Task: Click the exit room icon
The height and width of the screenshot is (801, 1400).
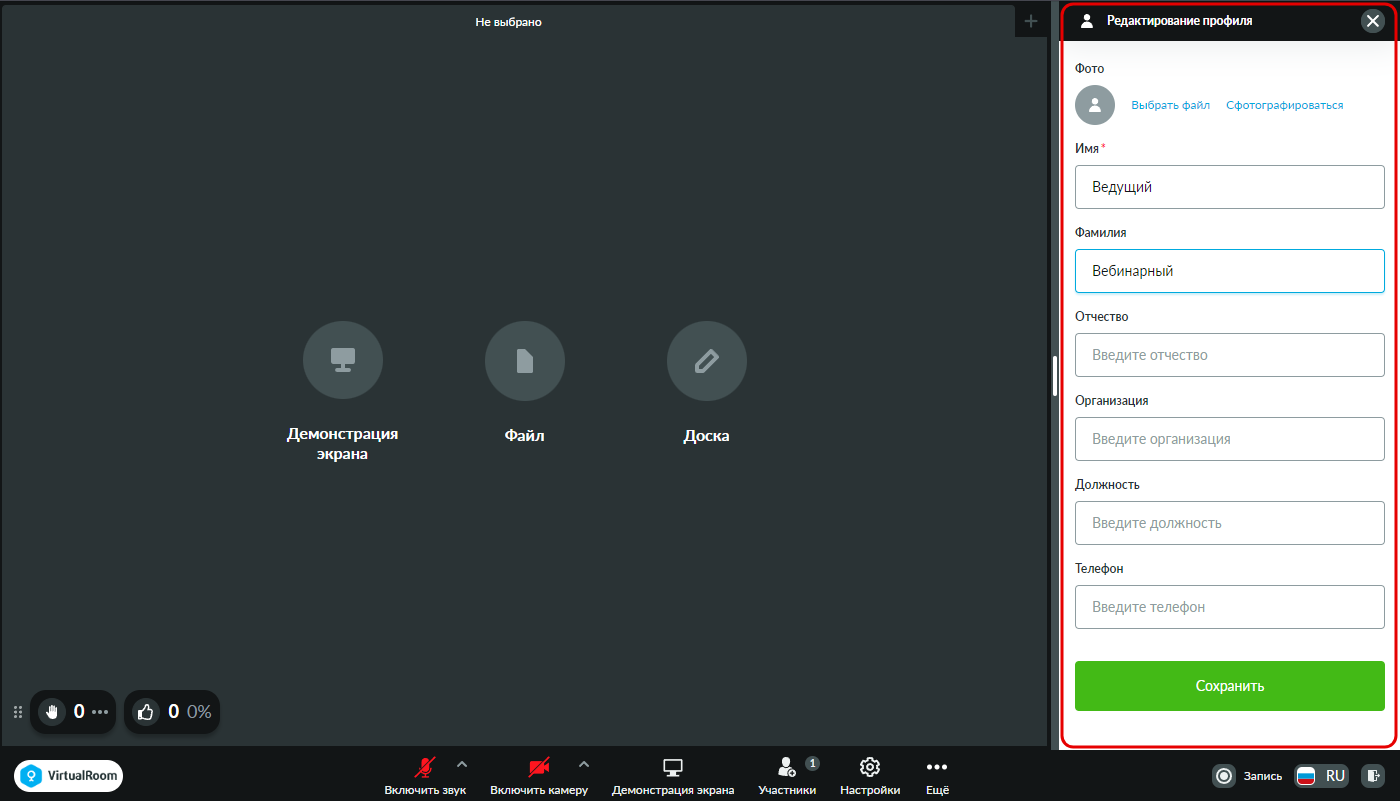Action: pos(1375,775)
